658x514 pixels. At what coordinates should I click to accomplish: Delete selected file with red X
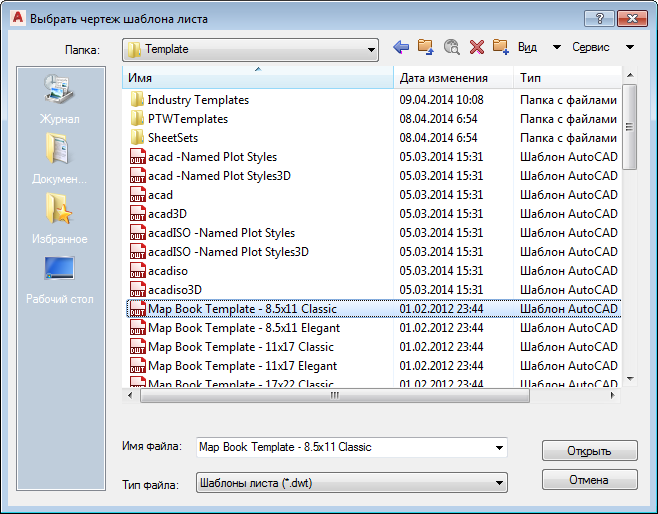click(477, 47)
